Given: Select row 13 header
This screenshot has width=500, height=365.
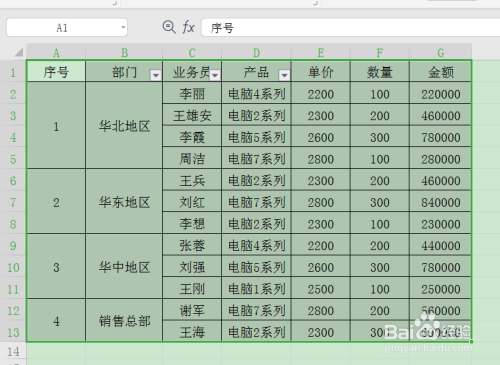Looking at the screenshot, I should tap(13, 332).
